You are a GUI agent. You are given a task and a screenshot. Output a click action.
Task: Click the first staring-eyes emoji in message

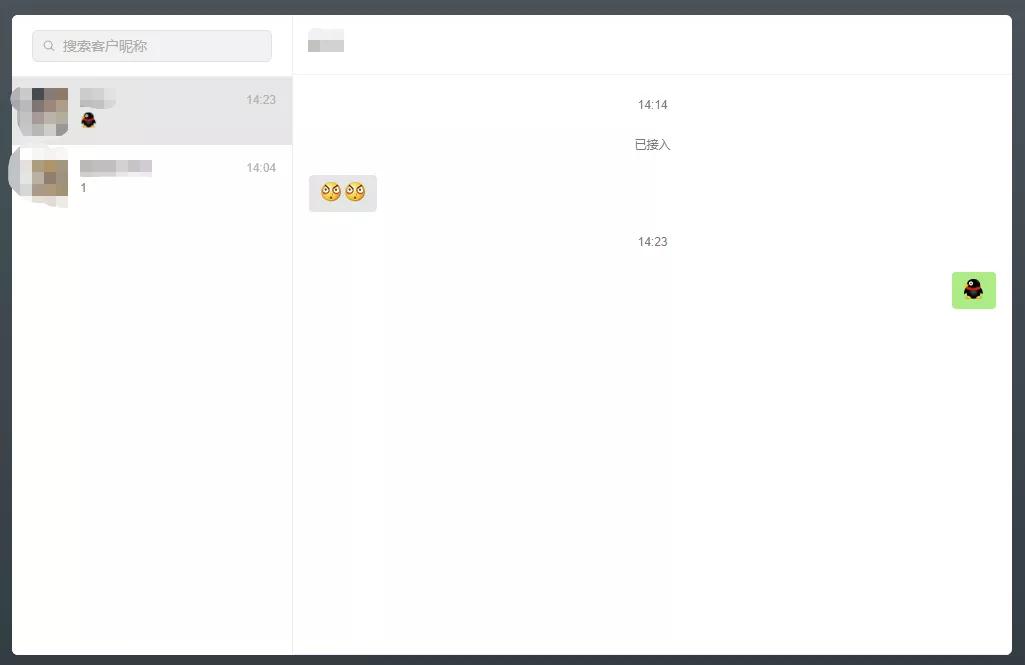331,192
